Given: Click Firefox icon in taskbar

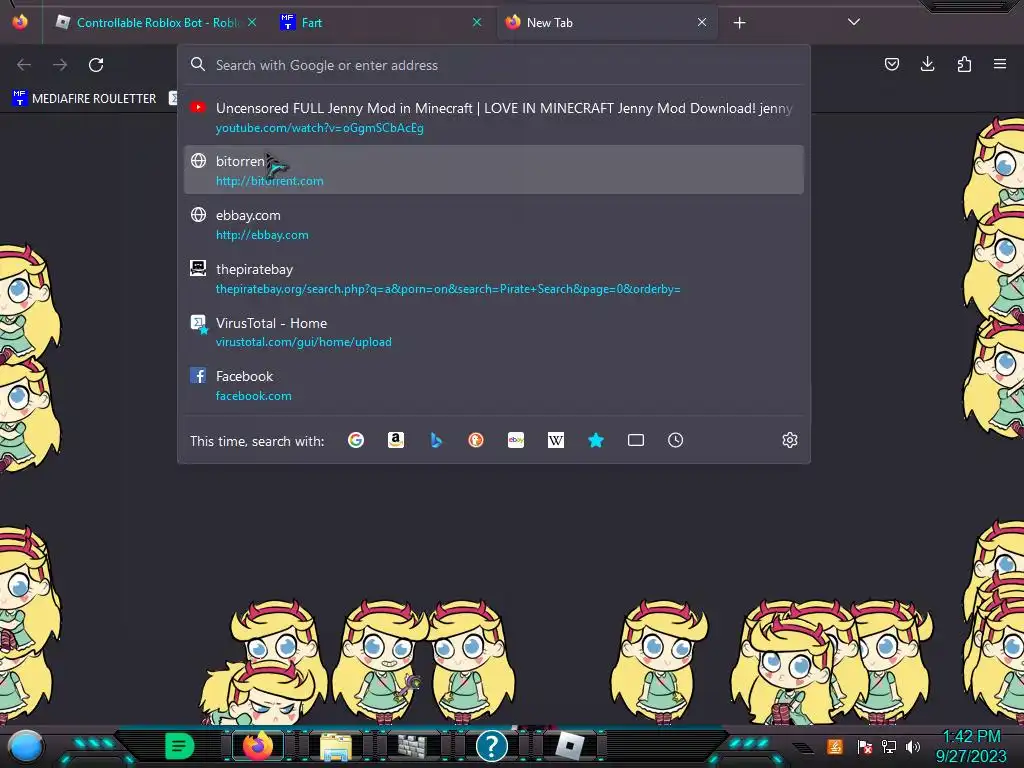Looking at the screenshot, I should tap(258, 746).
